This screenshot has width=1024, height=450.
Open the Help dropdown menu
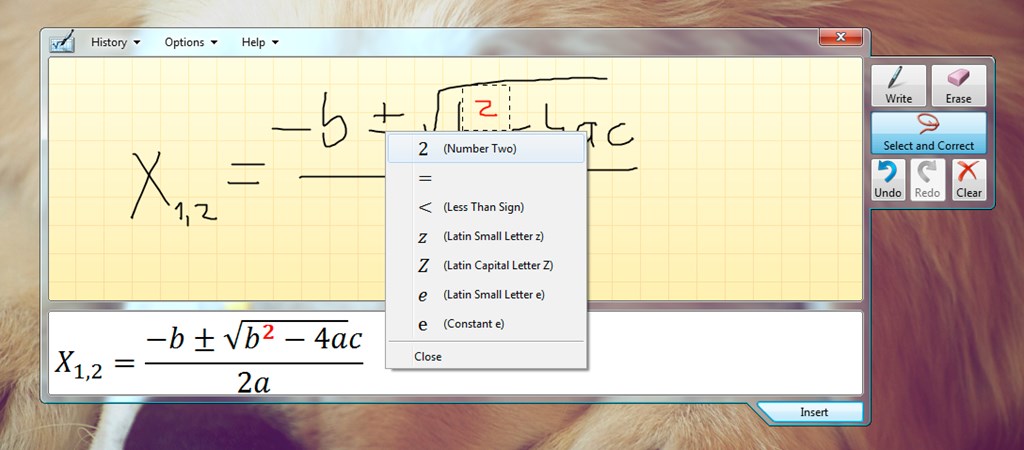coord(260,42)
